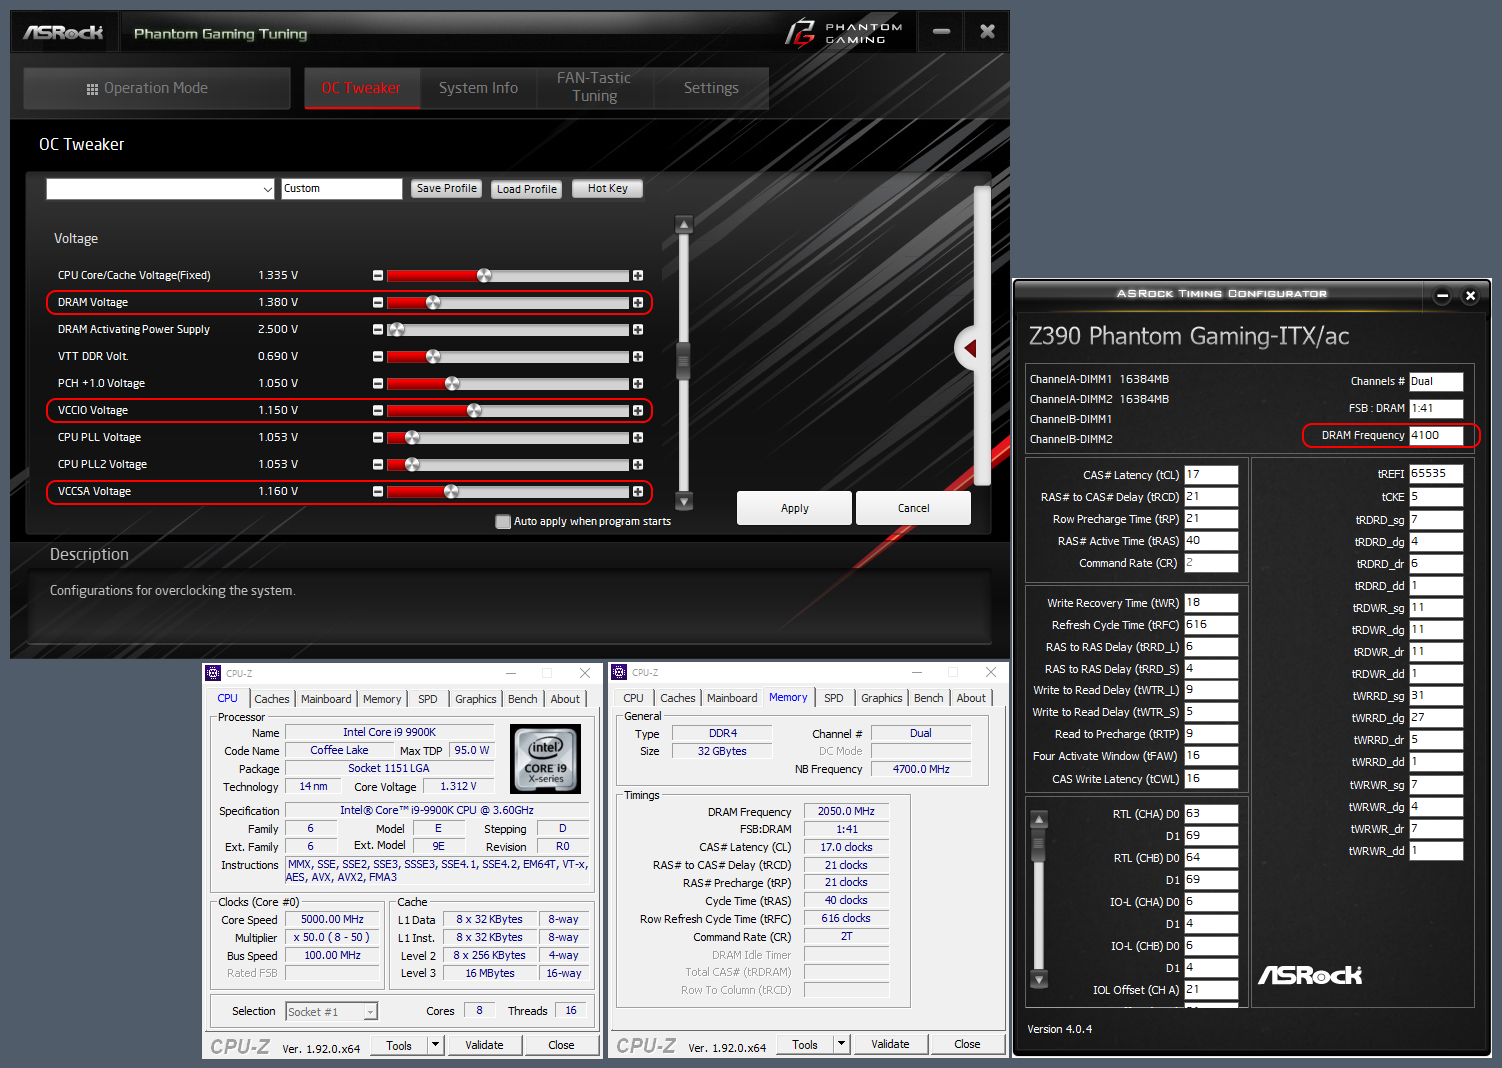Screen dimensions: 1502x1068
Task: Decrease VCCIO Voltage with minus icon
Action: (378, 411)
